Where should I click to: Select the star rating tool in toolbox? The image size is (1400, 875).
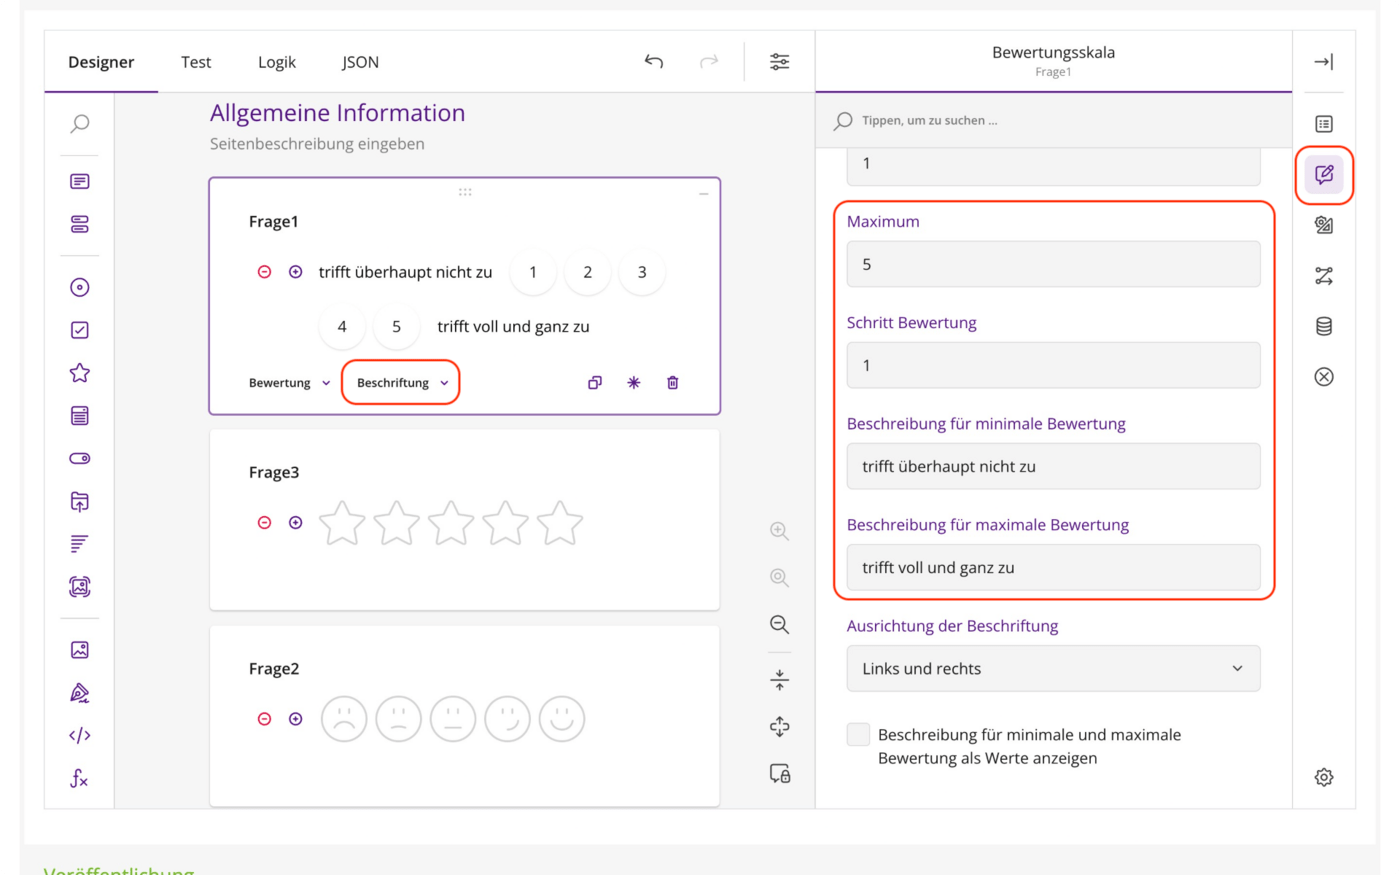pyautogui.click(x=80, y=373)
